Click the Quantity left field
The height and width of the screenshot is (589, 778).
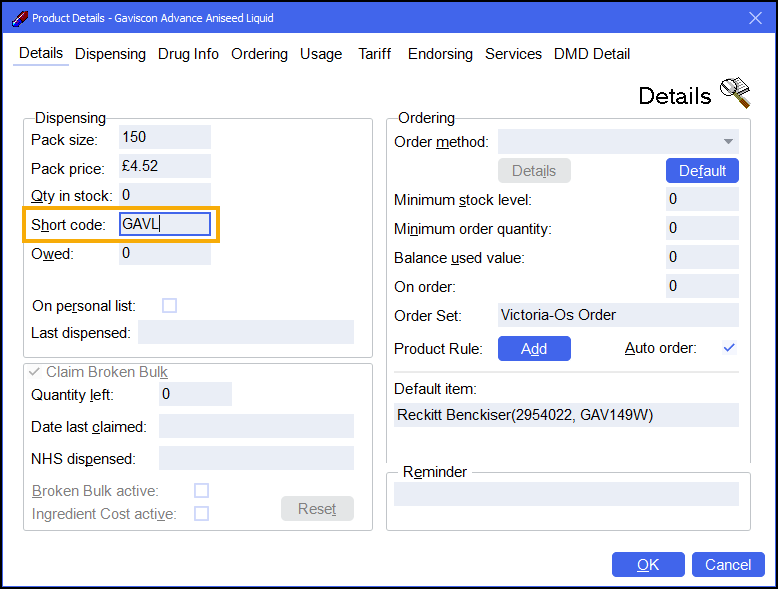pyautogui.click(x=195, y=394)
